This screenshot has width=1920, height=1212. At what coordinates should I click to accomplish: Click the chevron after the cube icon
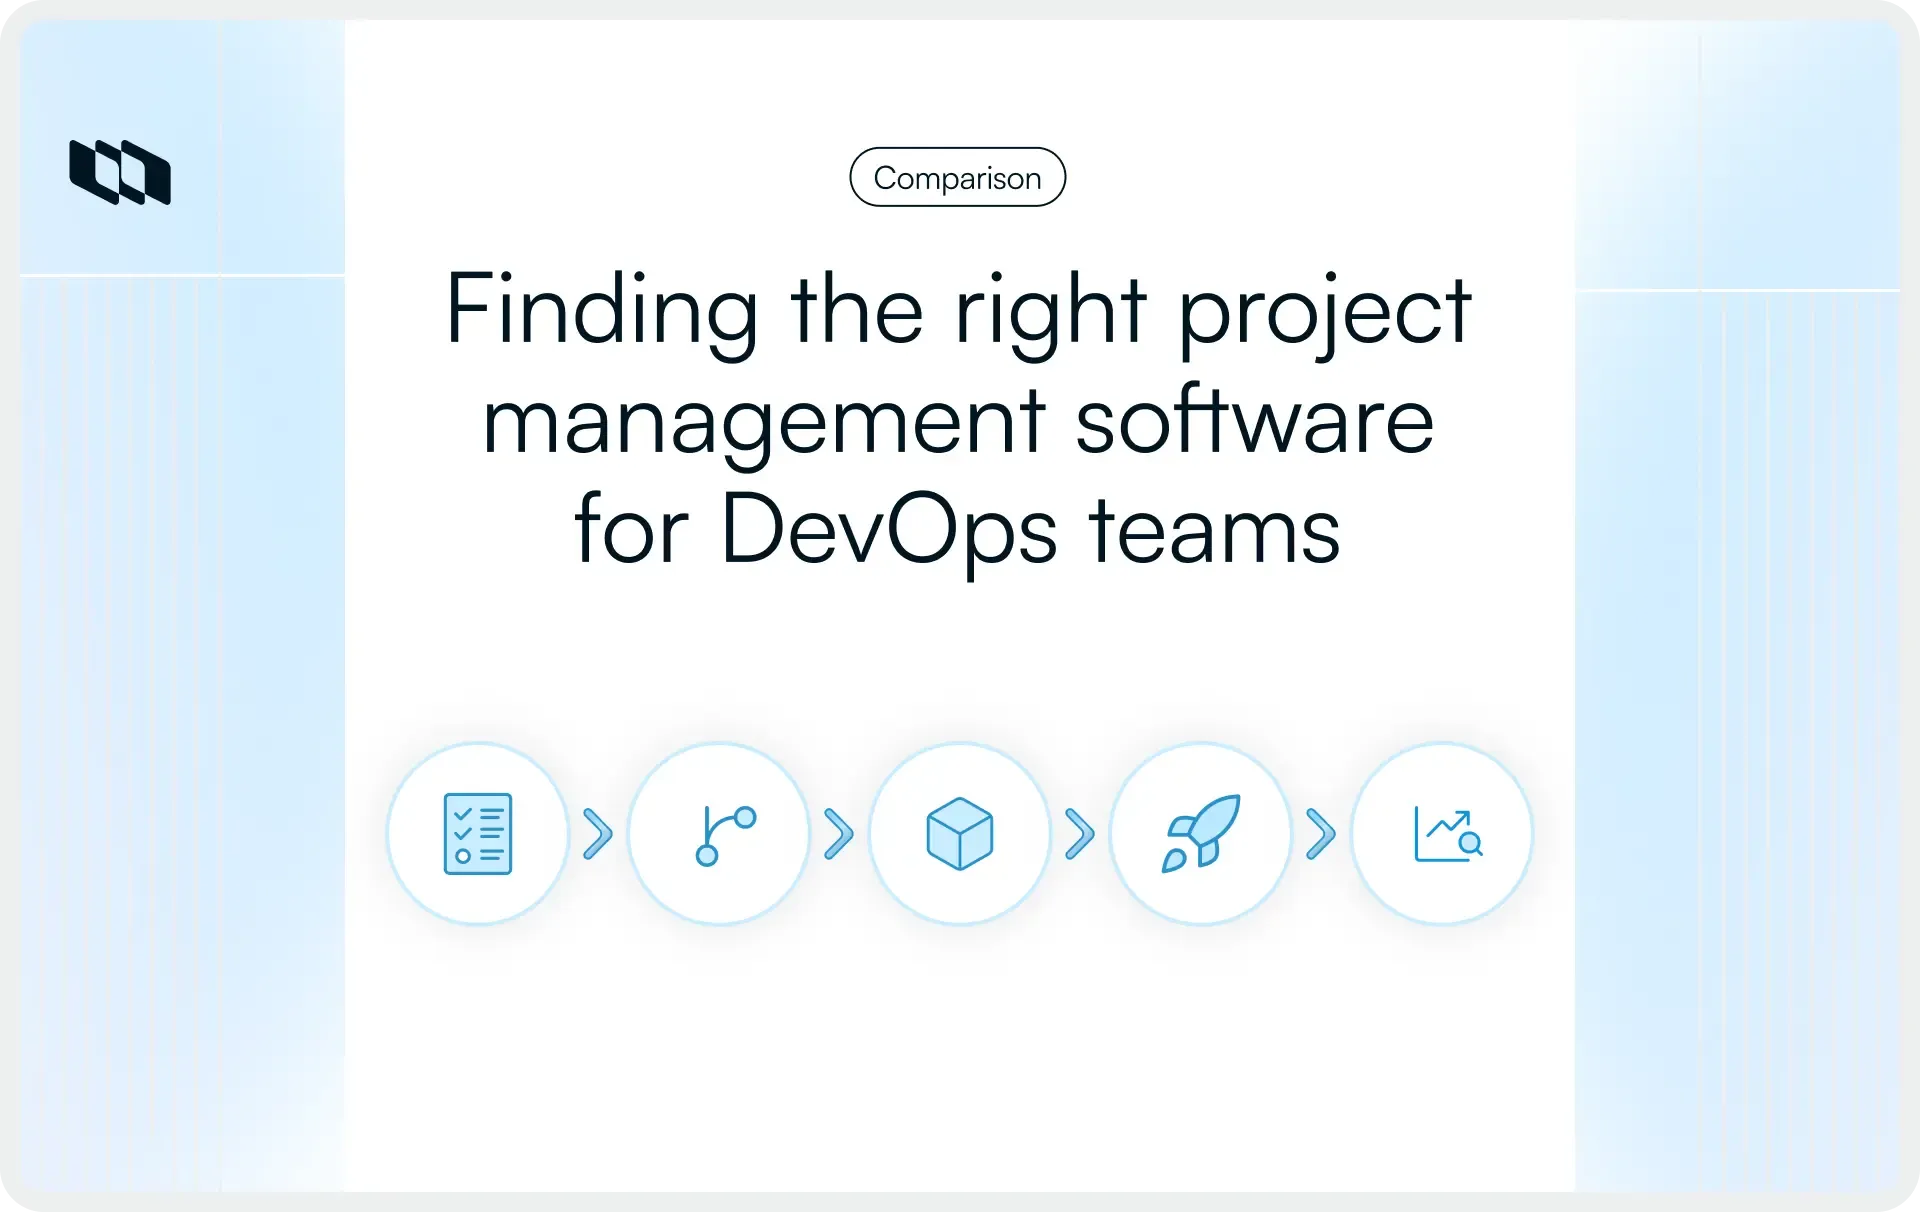point(1080,834)
